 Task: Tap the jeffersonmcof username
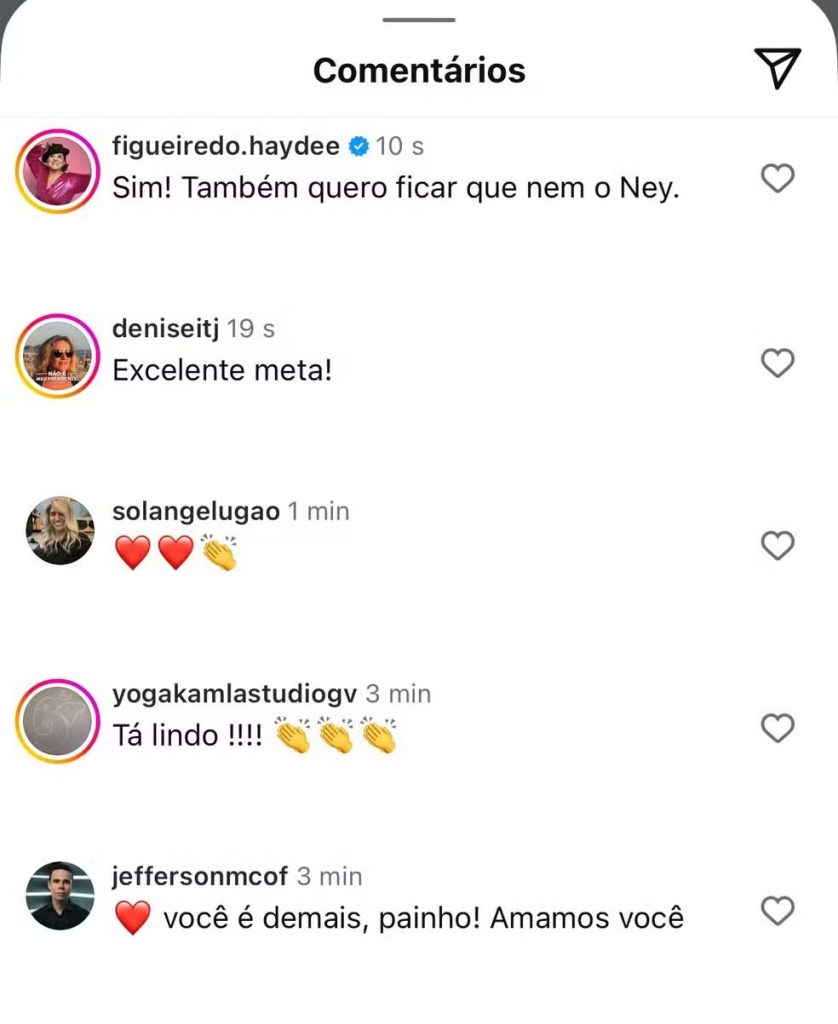(x=200, y=877)
